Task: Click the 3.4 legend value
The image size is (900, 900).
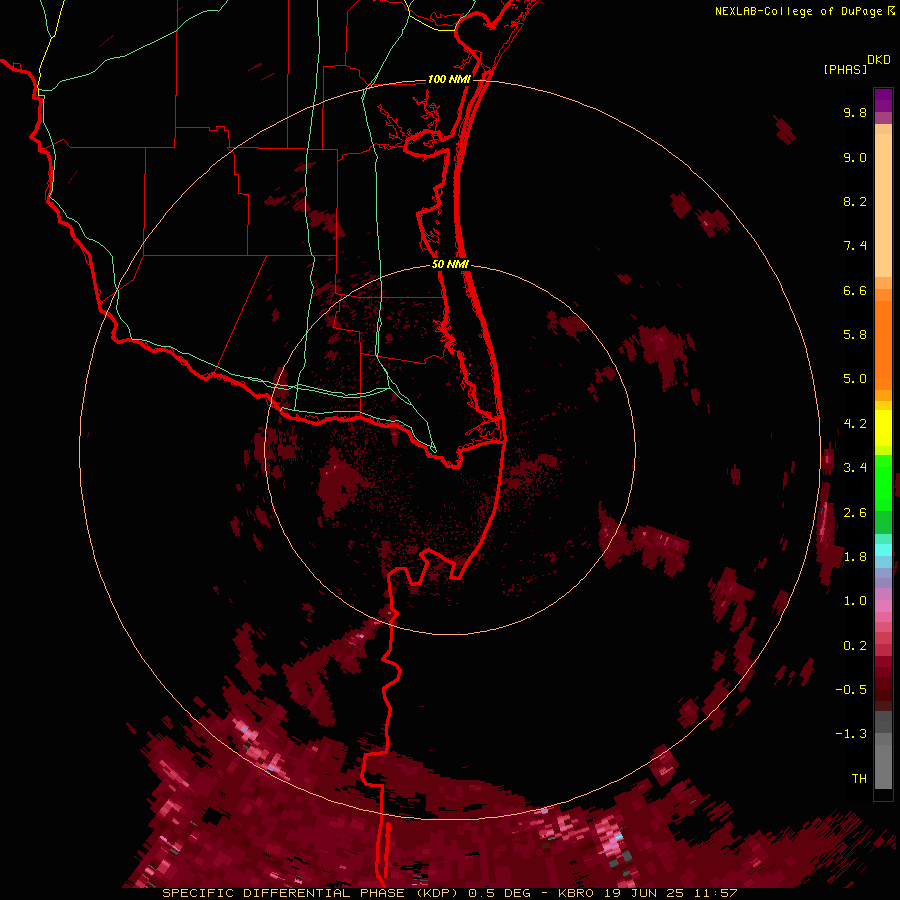Action: [x=855, y=468]
